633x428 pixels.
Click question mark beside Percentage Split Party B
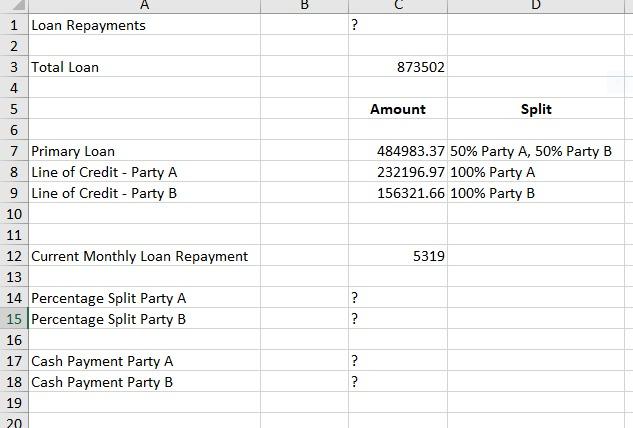pos(354,319)
